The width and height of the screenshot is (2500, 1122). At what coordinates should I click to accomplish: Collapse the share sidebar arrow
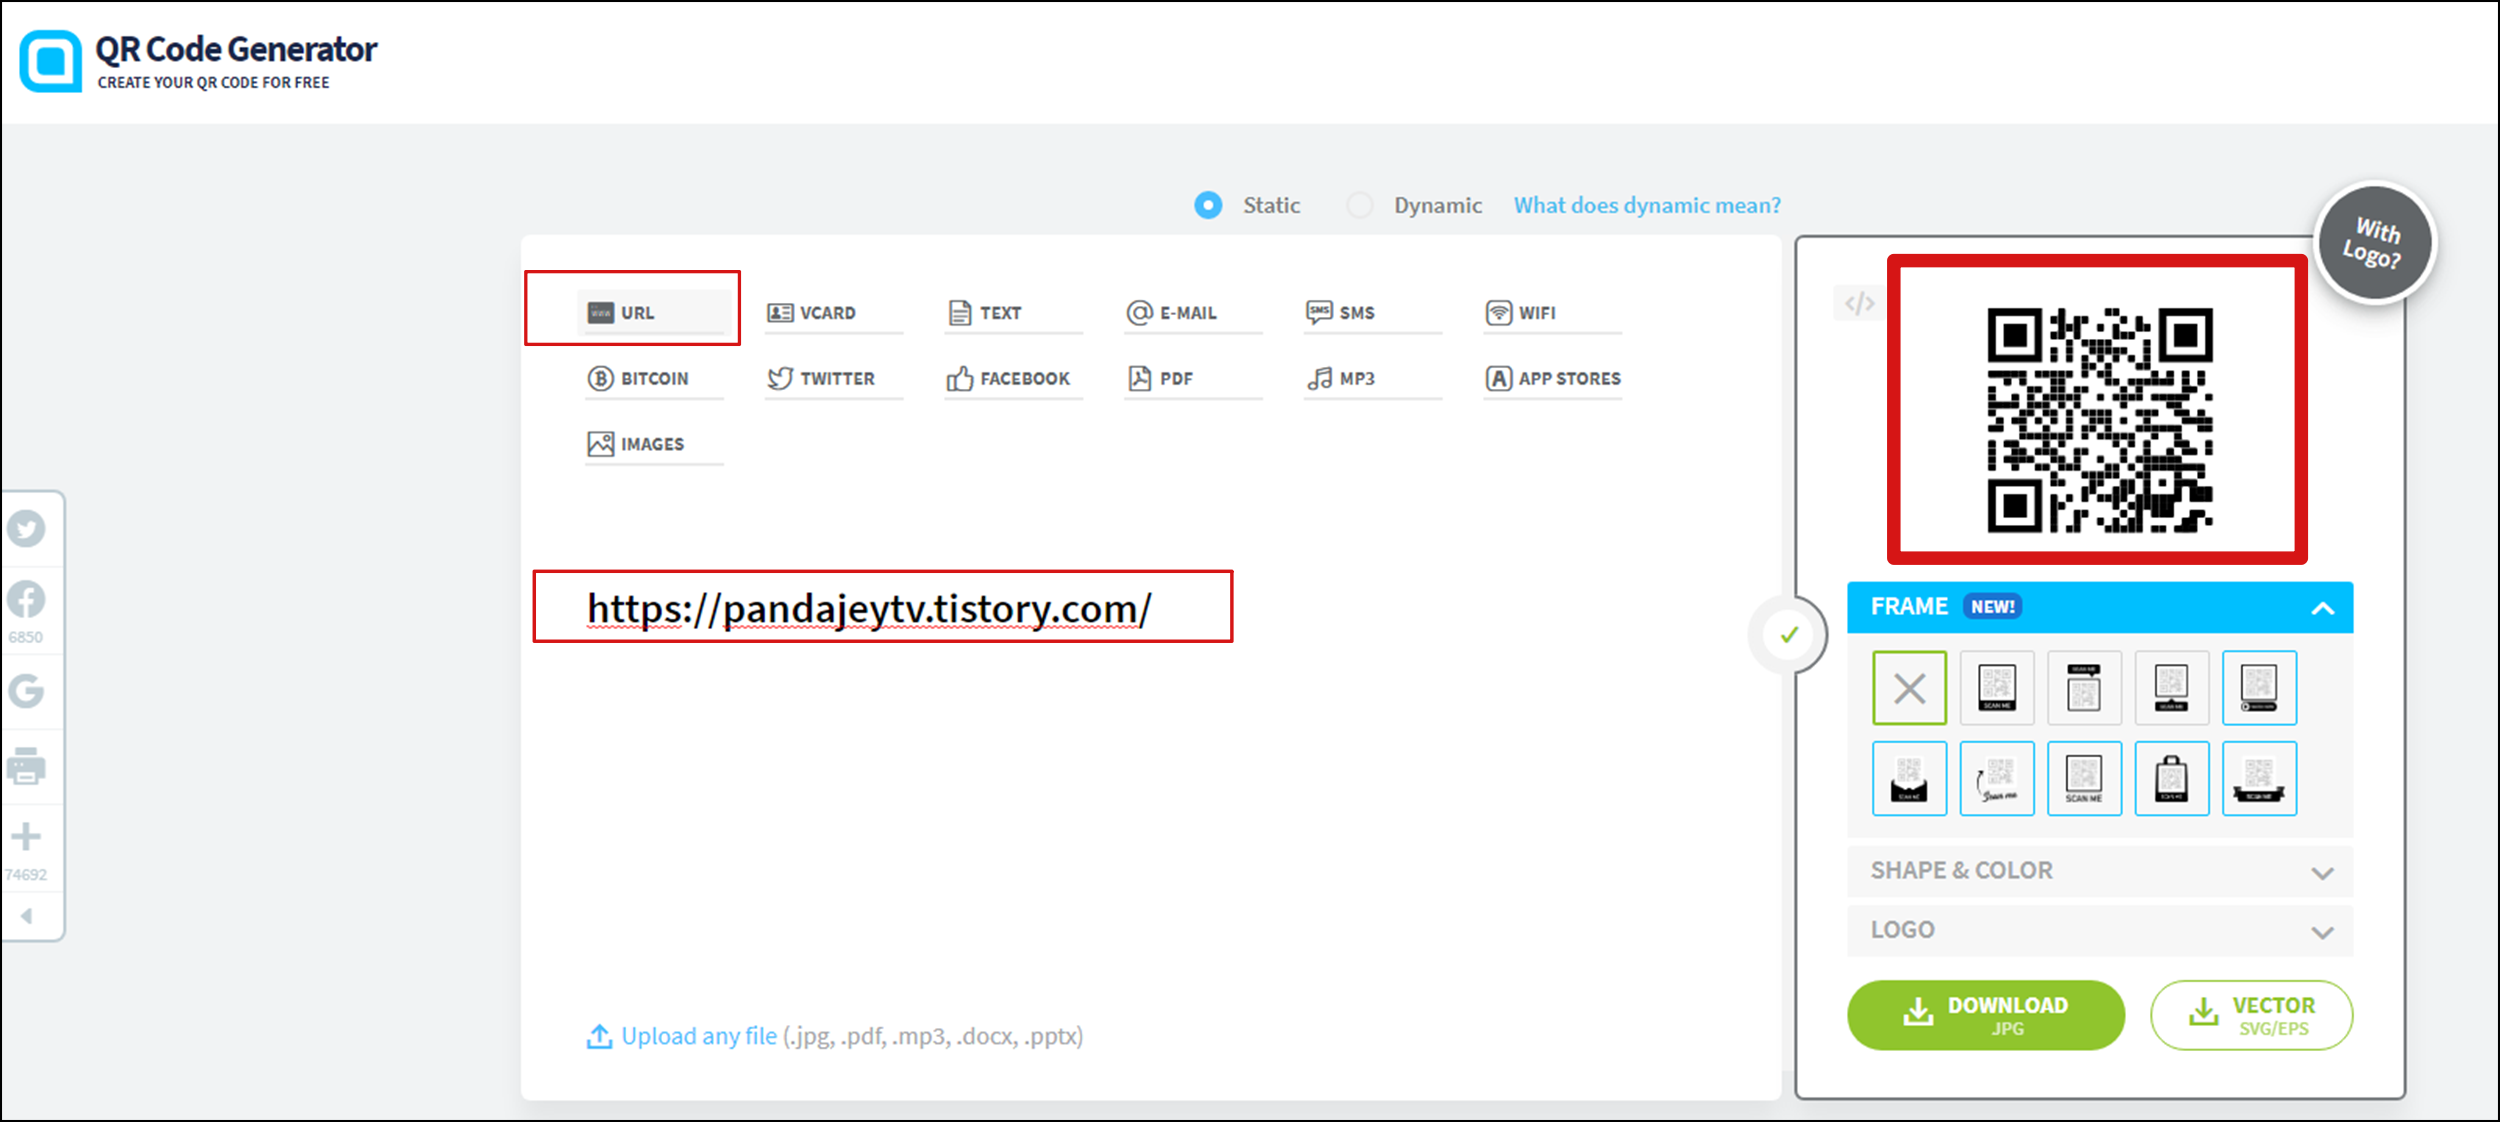click(27, 916)
